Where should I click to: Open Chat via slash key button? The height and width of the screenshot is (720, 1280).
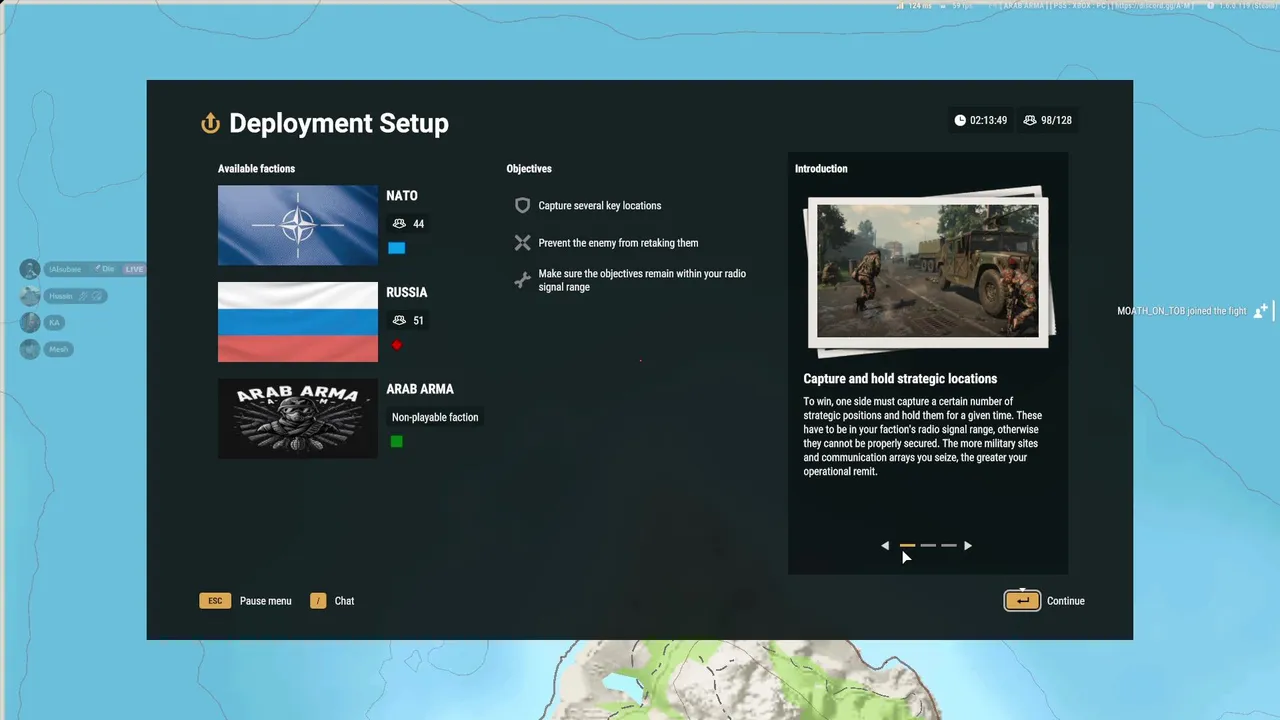pos(318,601)
